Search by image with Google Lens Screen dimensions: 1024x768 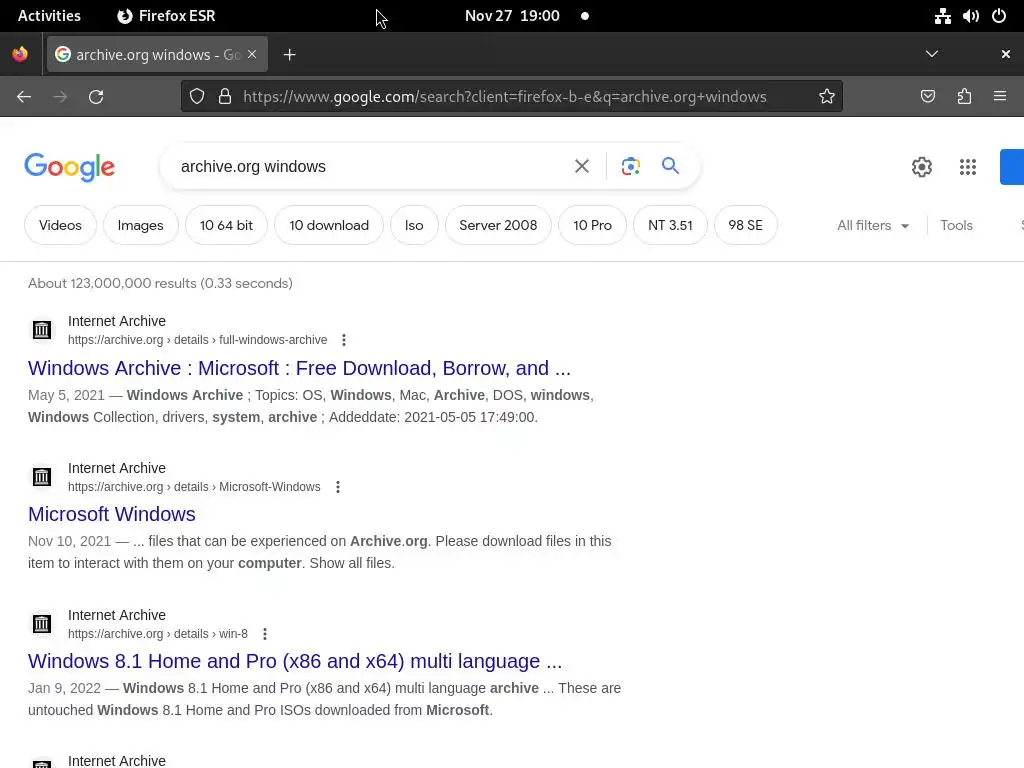tap(630, 167)
